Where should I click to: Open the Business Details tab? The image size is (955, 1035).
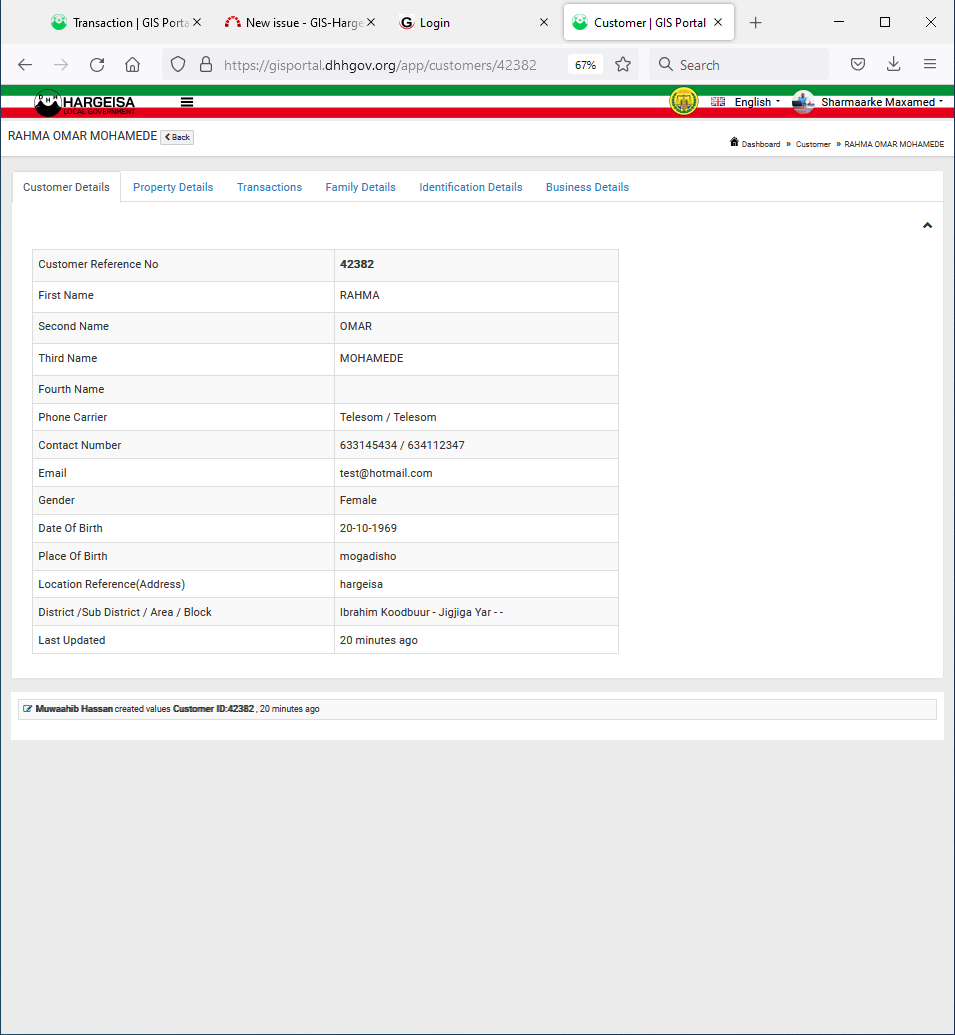coord(587,187)
